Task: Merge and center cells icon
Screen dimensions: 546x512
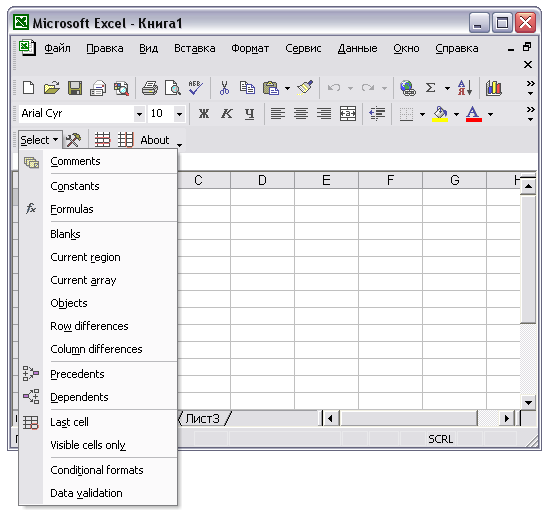Action: coord(348,114)
